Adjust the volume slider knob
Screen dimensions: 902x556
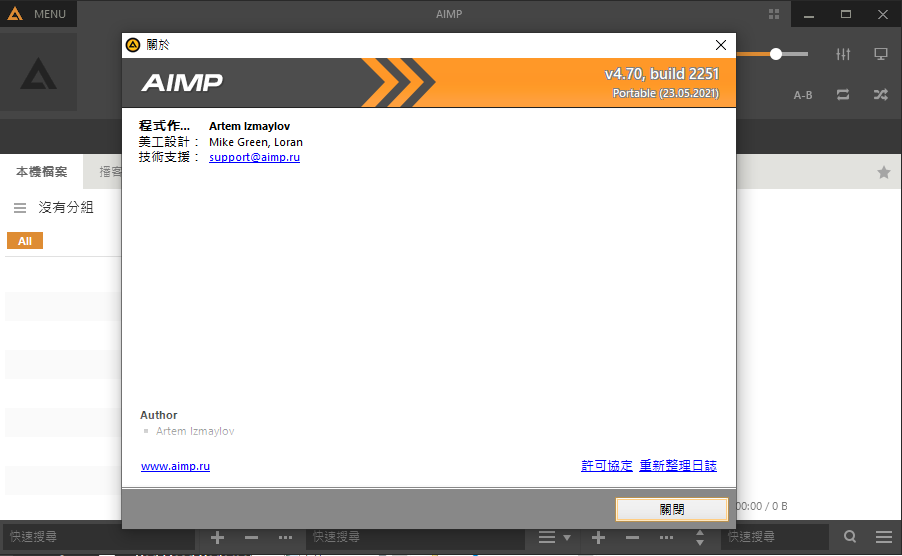coord(776,54)
